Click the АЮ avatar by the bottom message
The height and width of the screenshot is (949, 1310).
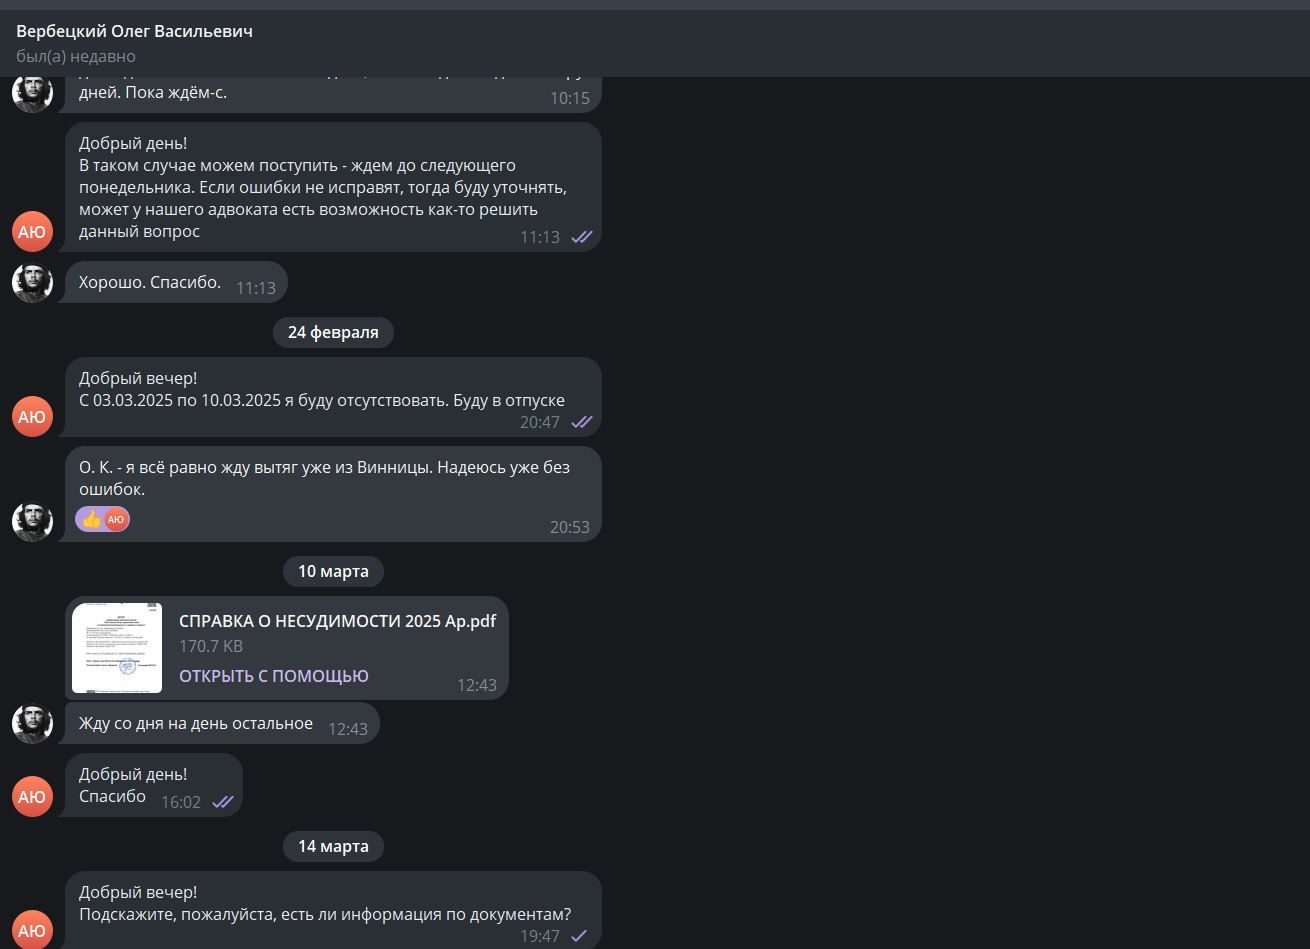click(x=32, y=930)
